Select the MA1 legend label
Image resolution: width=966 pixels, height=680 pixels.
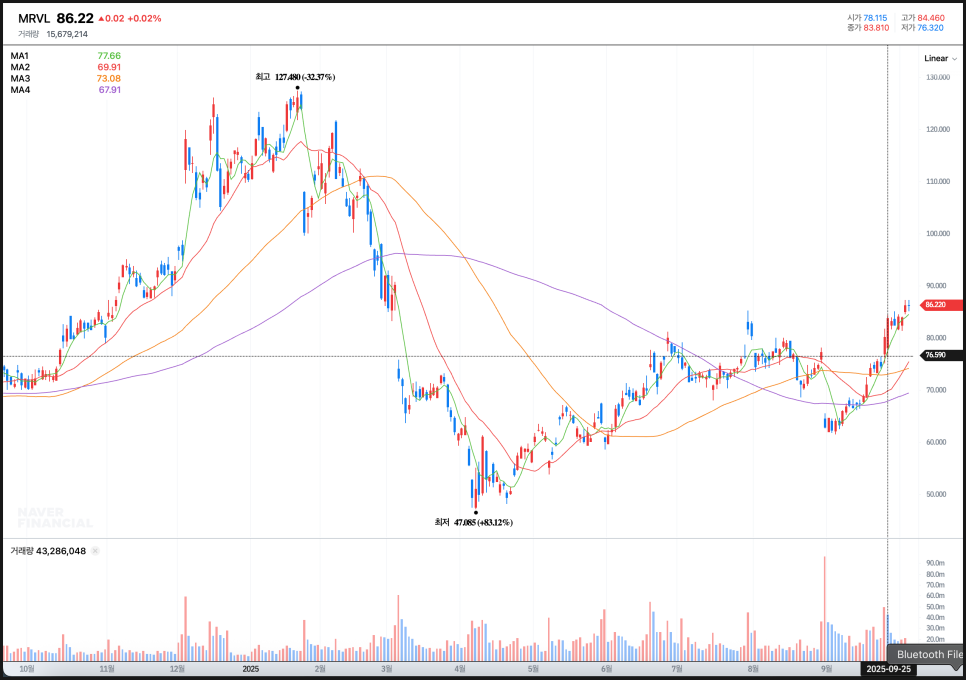(20, 56)
